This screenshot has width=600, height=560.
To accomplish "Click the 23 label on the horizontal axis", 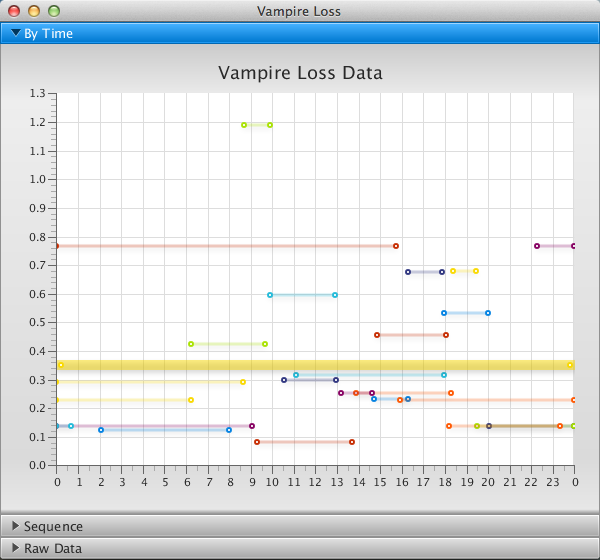I will 553,482.
